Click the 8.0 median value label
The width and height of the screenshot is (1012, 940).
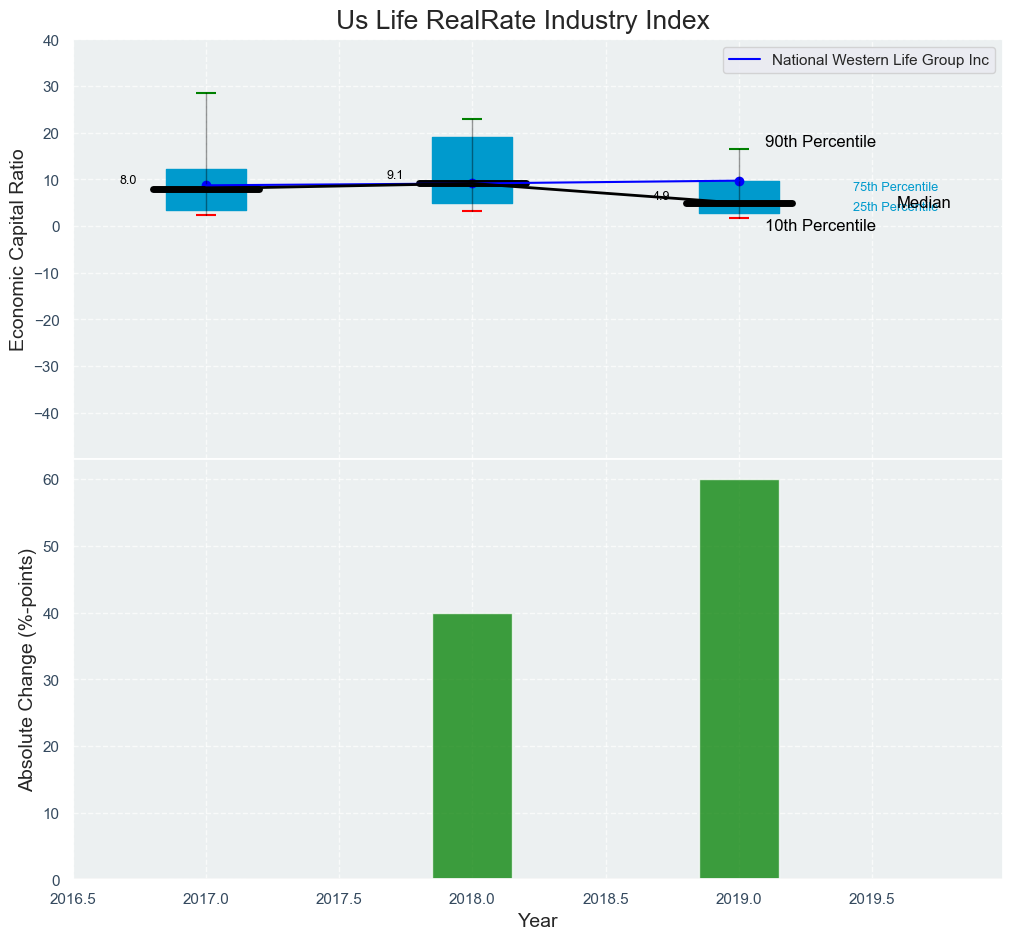tap(128, 180)
